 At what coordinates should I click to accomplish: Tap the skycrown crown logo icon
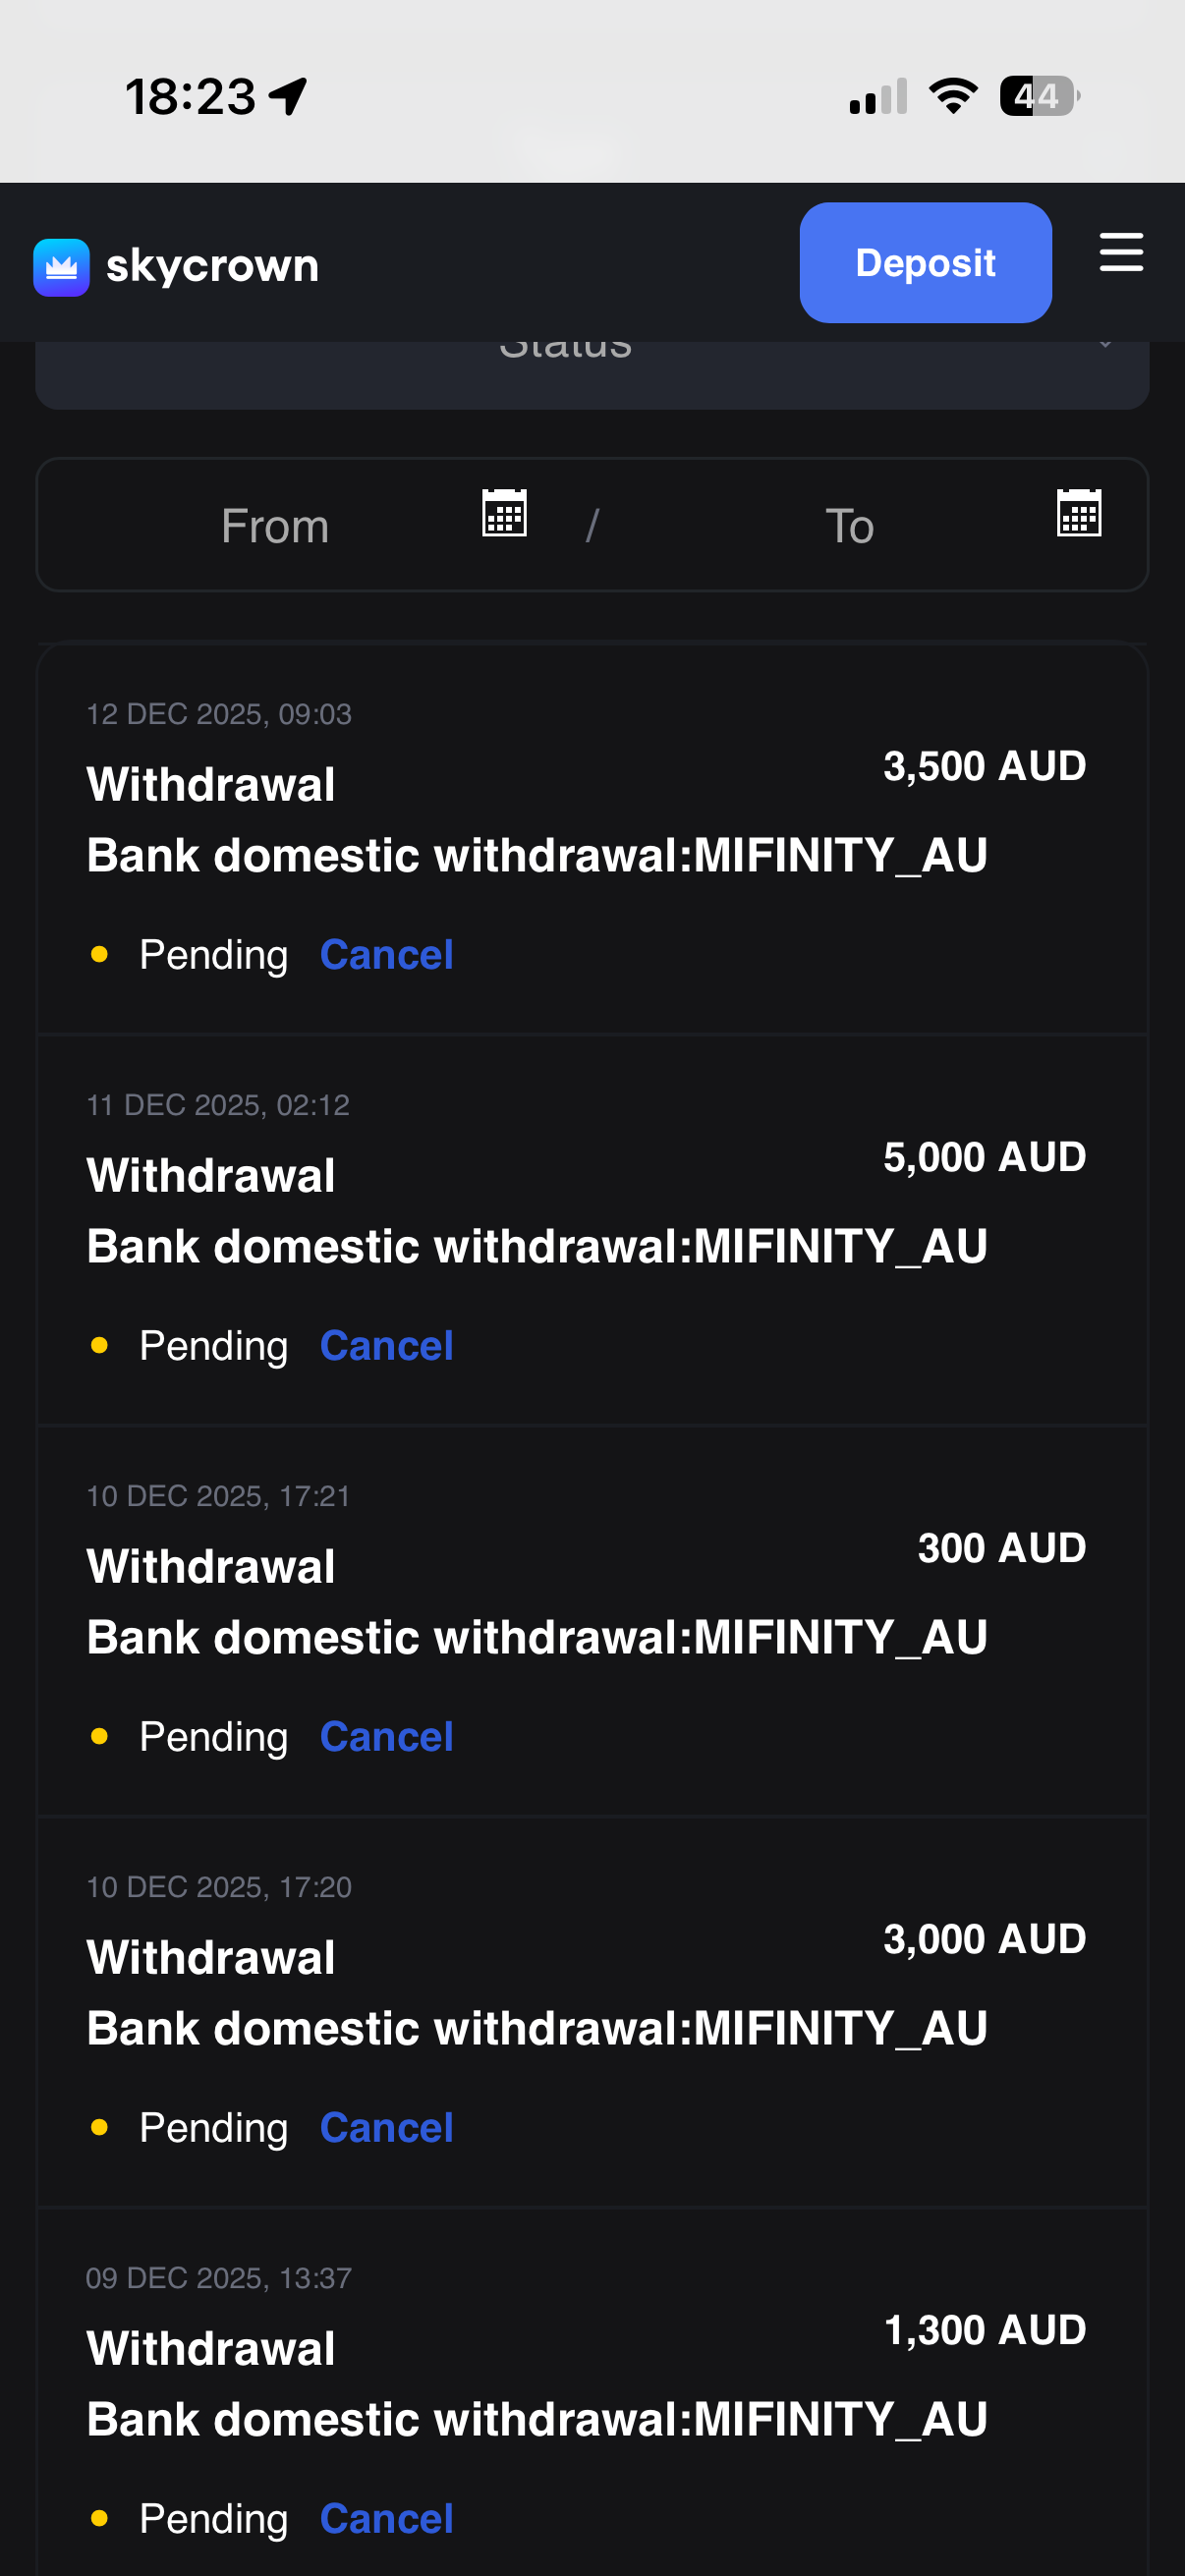[x=61, y=267]
